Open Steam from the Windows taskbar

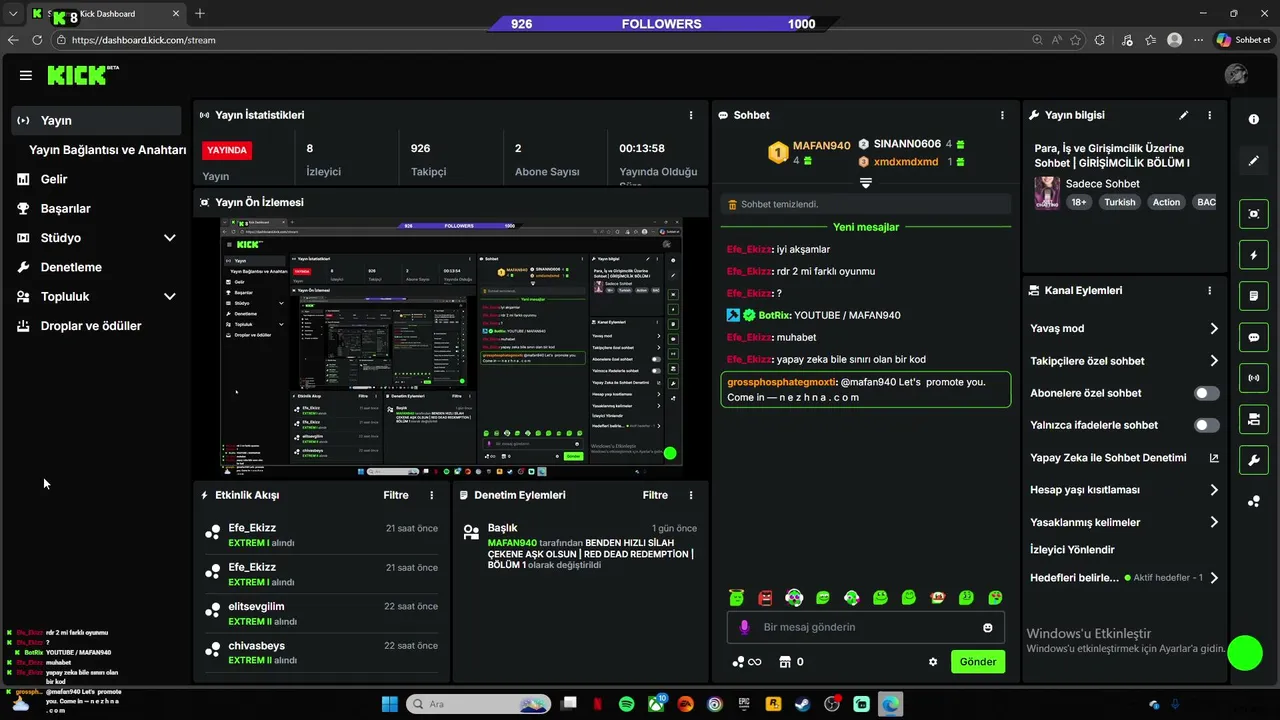[803, 704]
